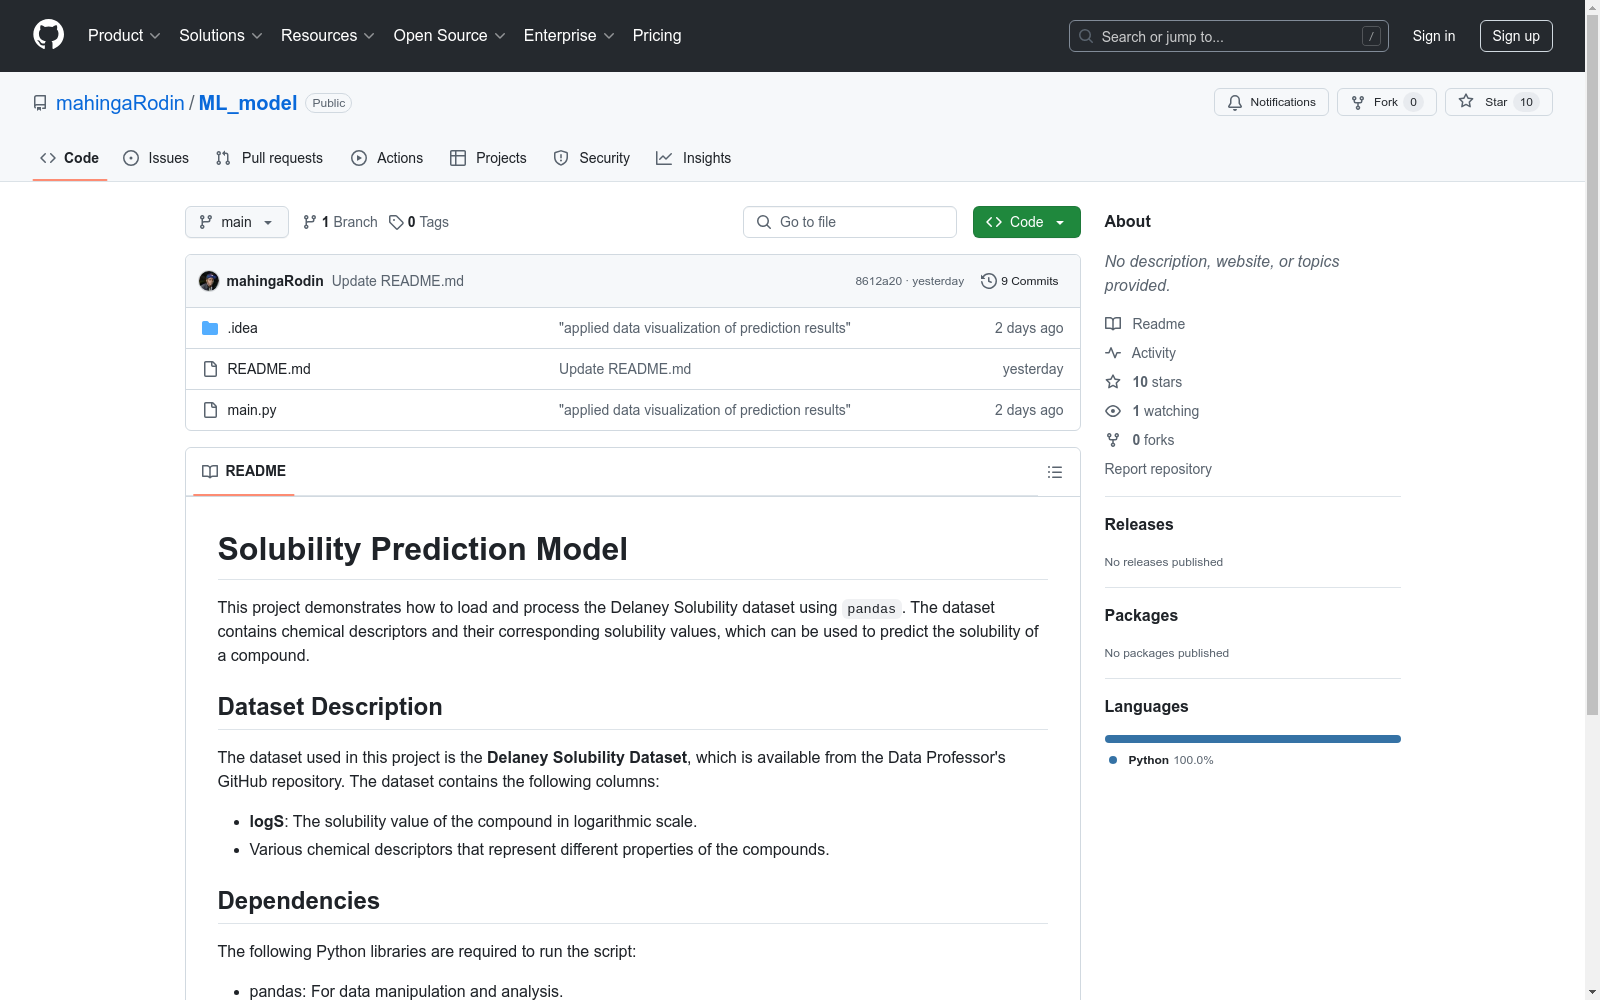This screenshot has width=1600, height=1000.
Task: Click the Sign up button
Action: [x=1516, y=36]
